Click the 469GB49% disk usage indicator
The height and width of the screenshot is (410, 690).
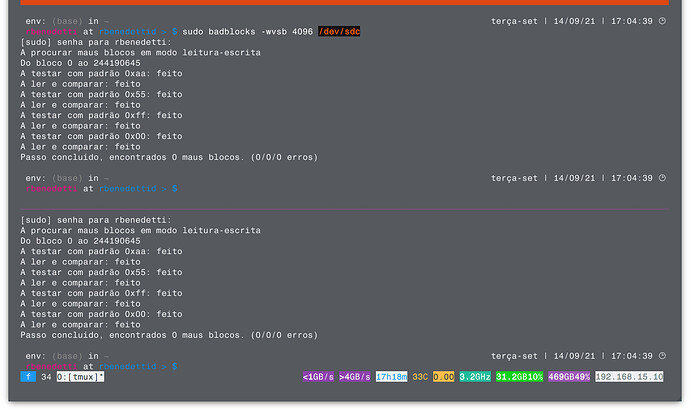tap(568, 377)
